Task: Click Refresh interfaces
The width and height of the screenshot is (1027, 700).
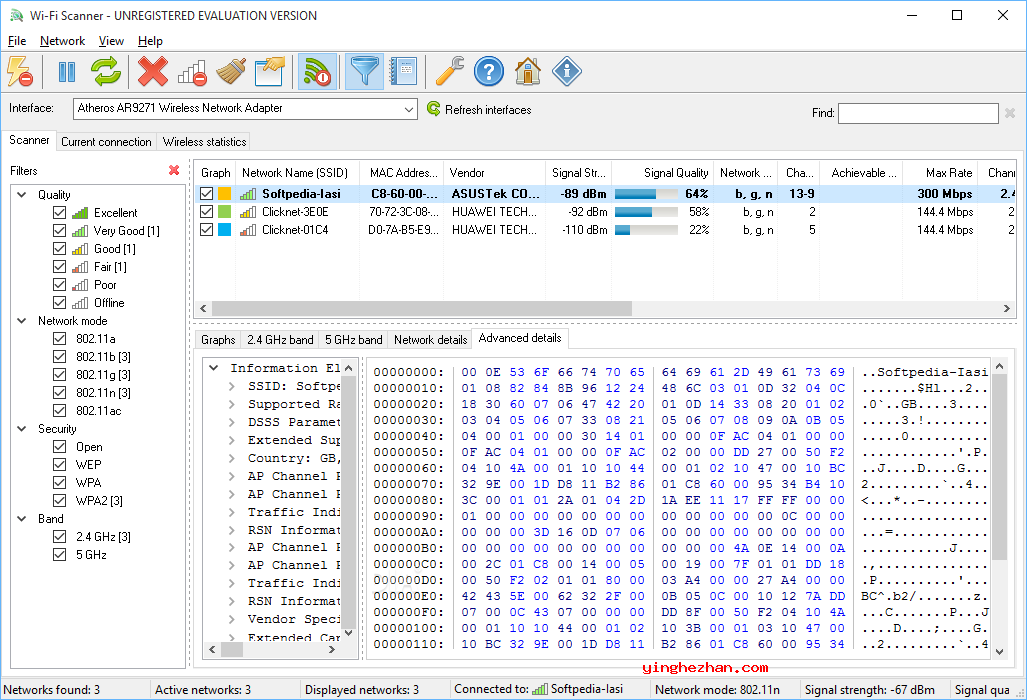Action: tap(479, 109)
